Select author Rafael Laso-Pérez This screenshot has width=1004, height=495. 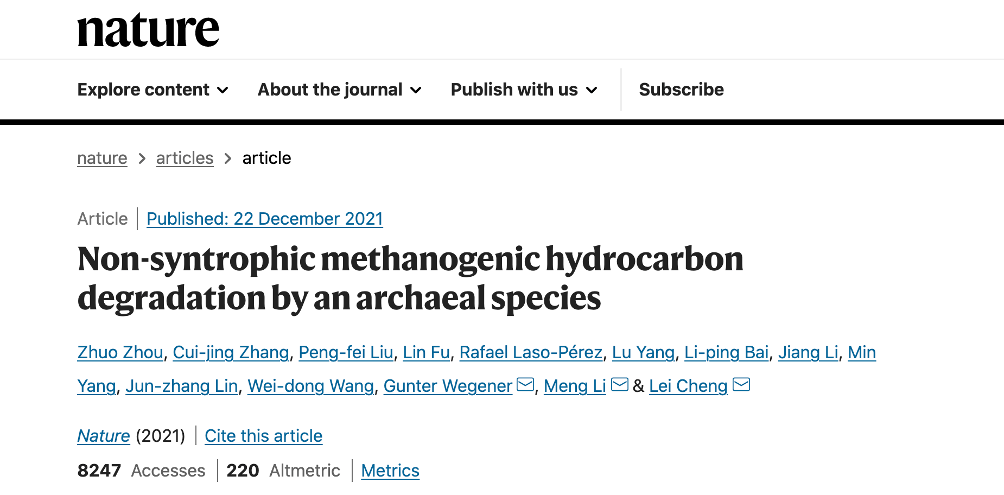point(531,353)
